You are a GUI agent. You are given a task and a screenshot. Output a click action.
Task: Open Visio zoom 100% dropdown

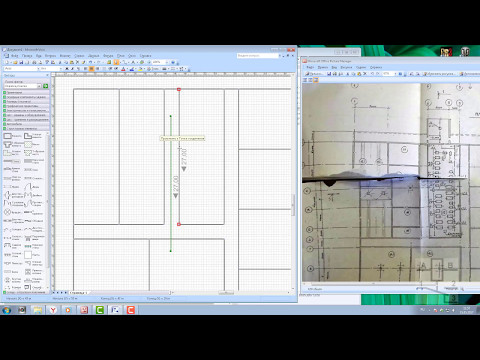click(167, 62)
